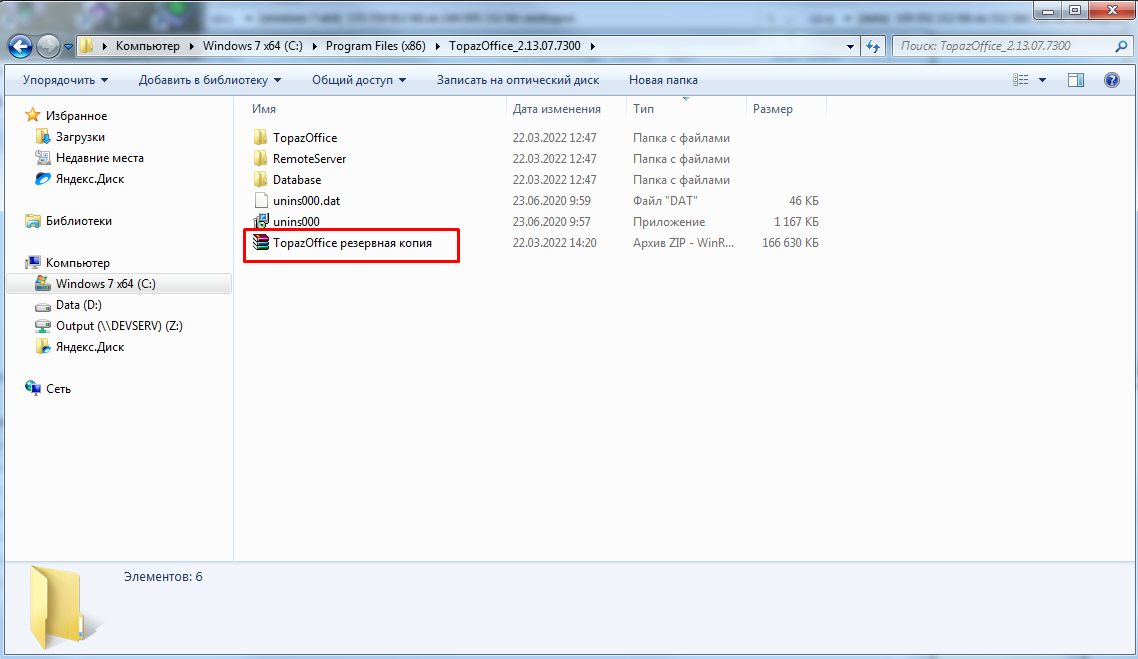Image resolution: width=1138 pixels, height=659 pixels.
Task: Click the uninstaller icon of unins000
Action: pos(261,221)
